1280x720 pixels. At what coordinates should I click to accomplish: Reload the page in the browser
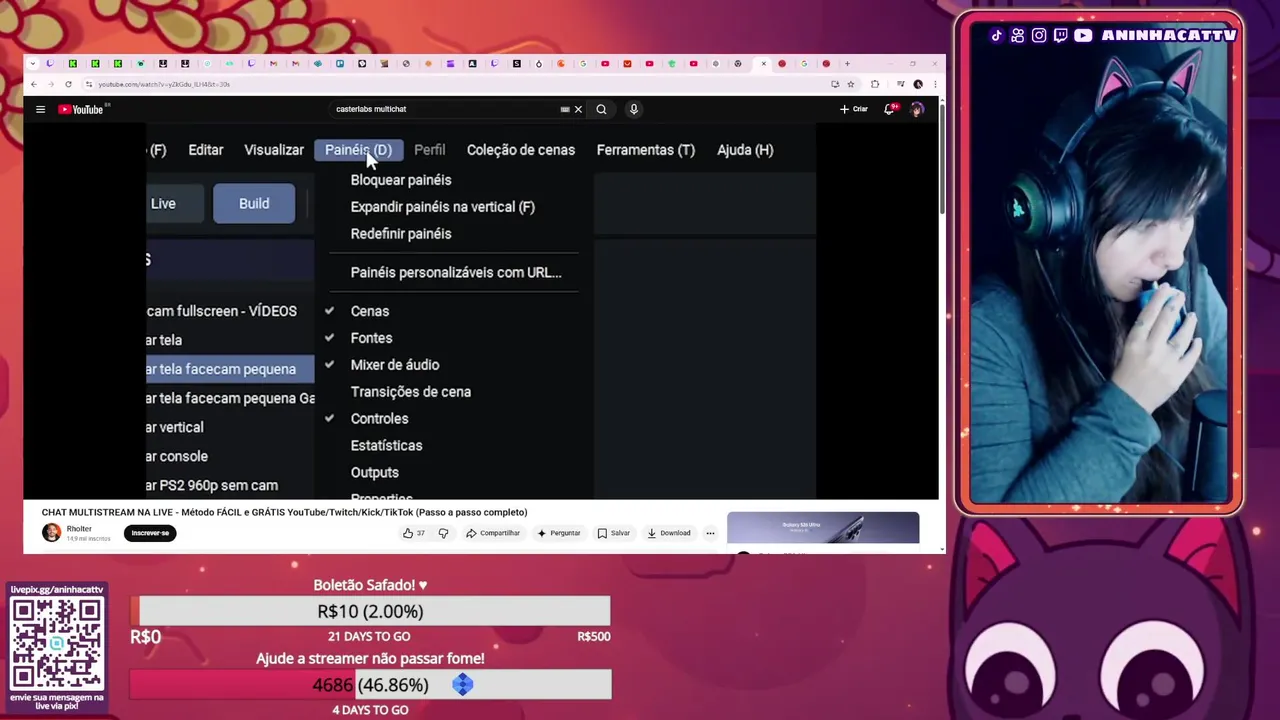[68, 84]
